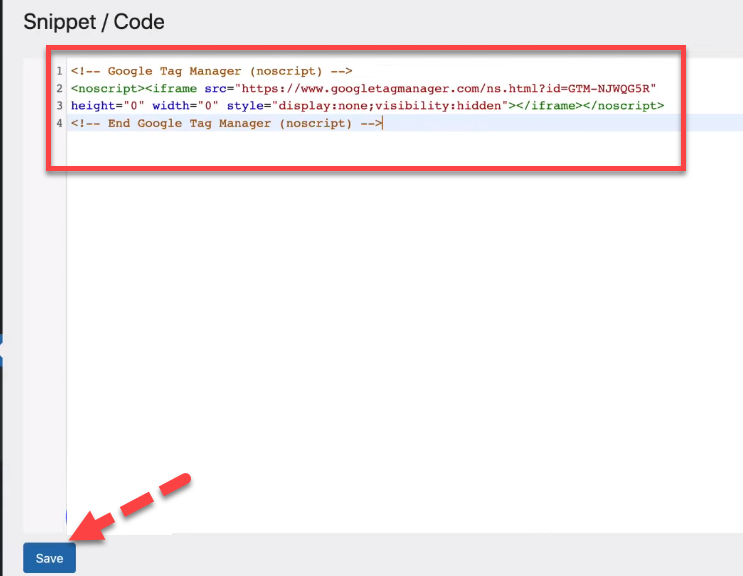Click the width="0" attribute text
Image resolution: width=743 pixels, height=576 pixels.
(x=185, y=106)
